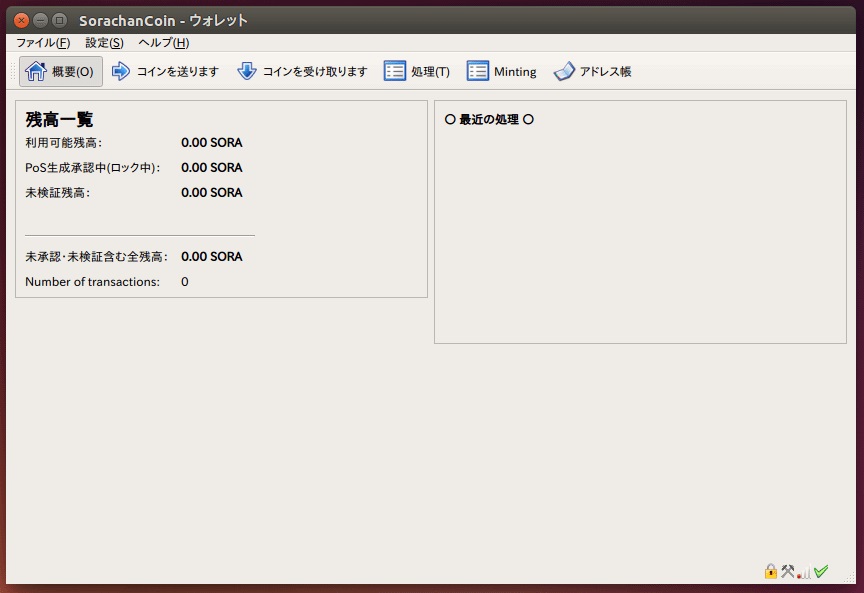864x593 pixels.
Task: Click the toolbar drag handle grip
Action: (x=13, y=71)
